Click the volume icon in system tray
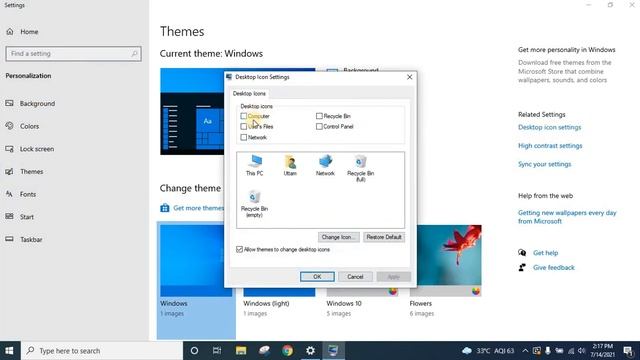 pos(582,351)
